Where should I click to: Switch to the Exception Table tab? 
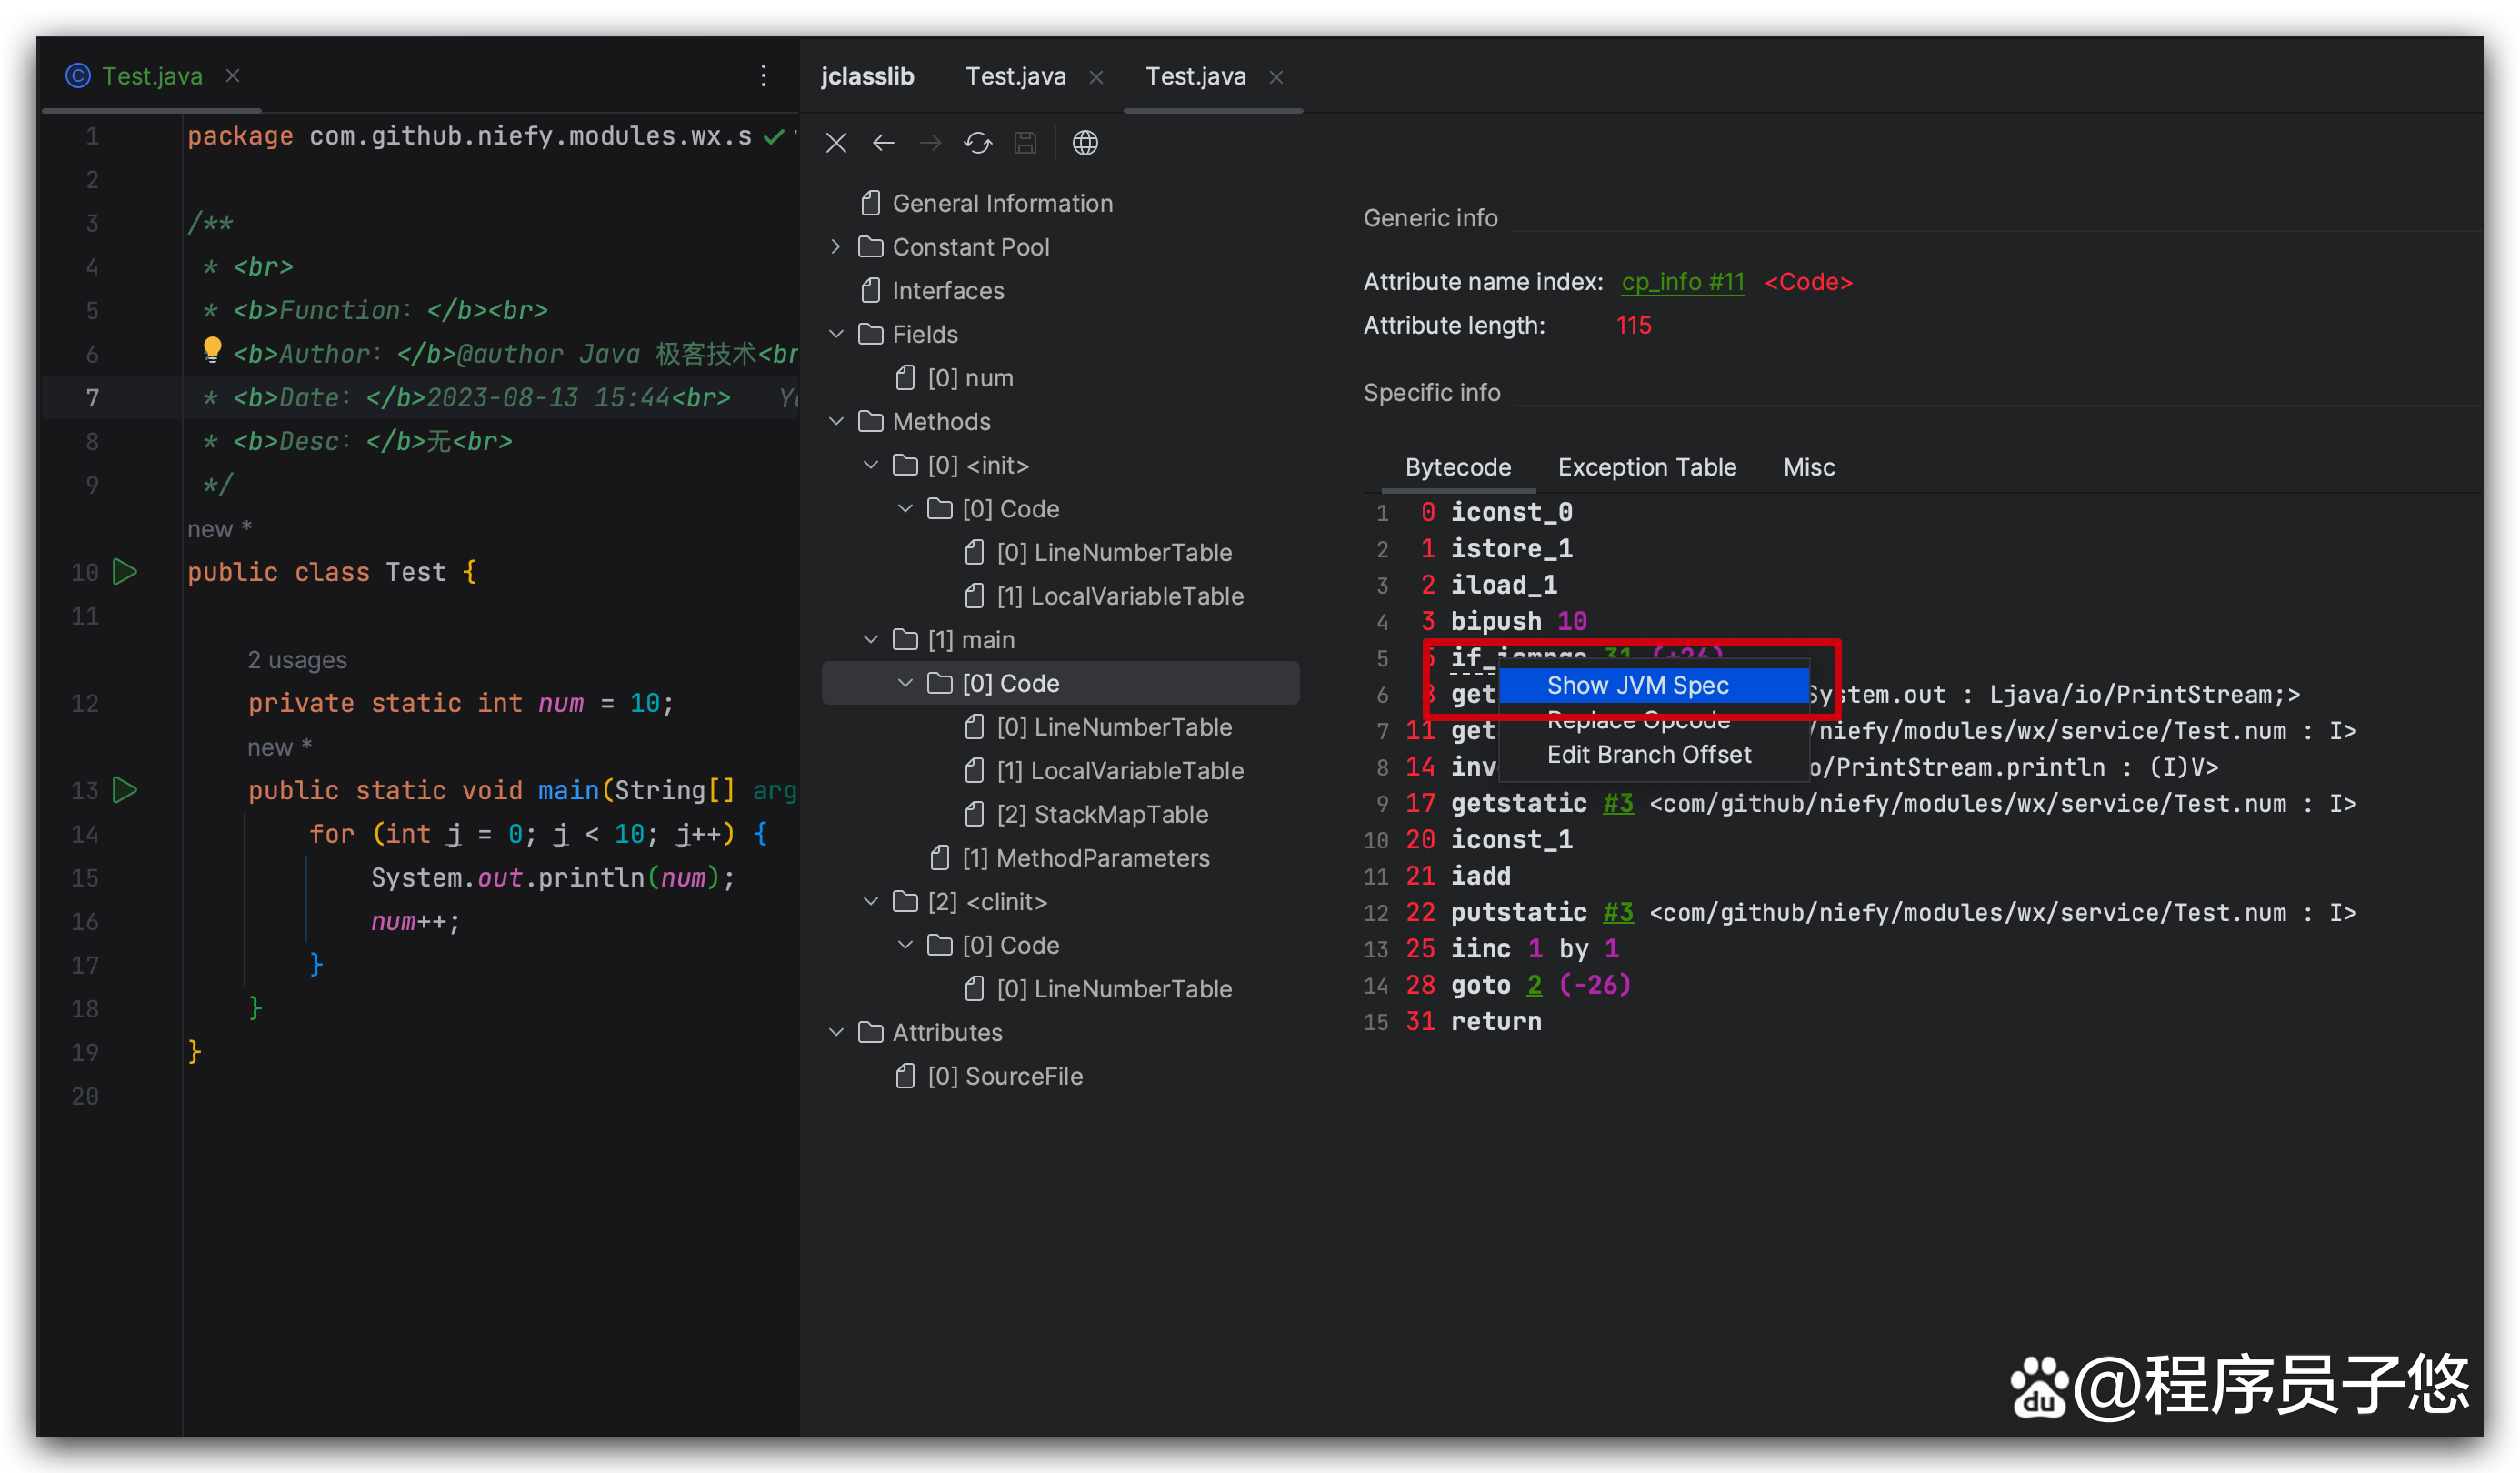[x=1646, y=467]
